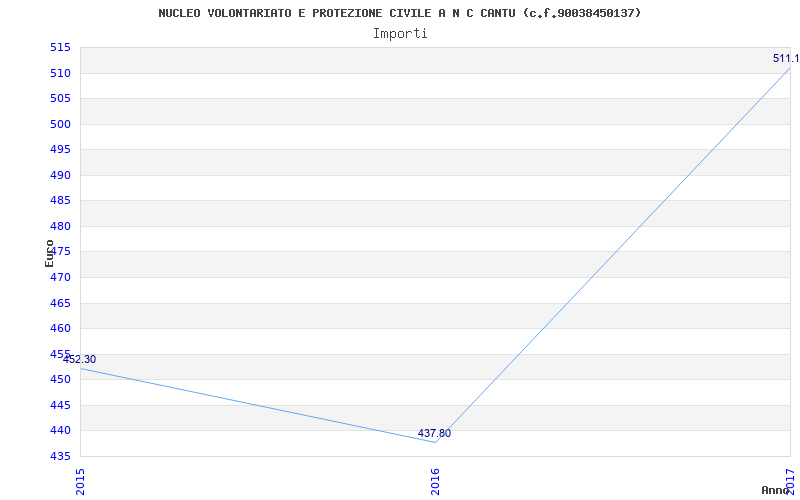
Task: Click the 485 y-axis tick label
Action: point(60,201)
